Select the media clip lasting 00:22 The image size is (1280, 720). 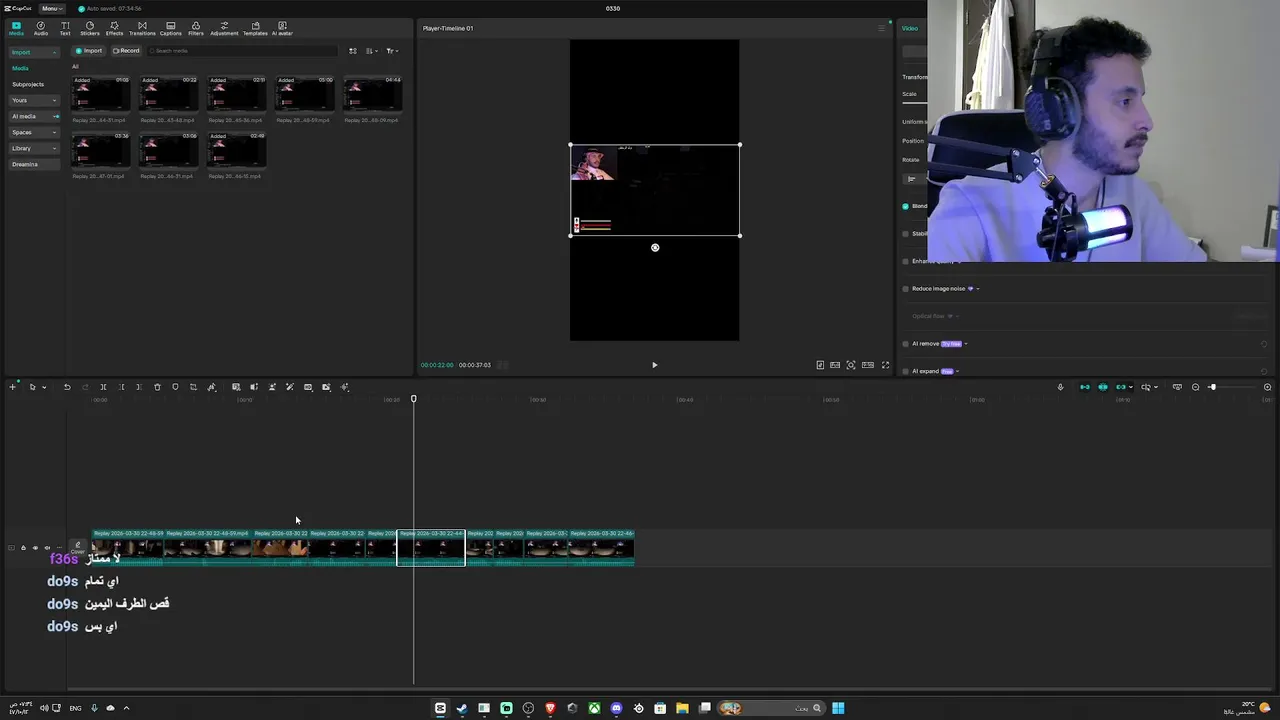(169, 97)
